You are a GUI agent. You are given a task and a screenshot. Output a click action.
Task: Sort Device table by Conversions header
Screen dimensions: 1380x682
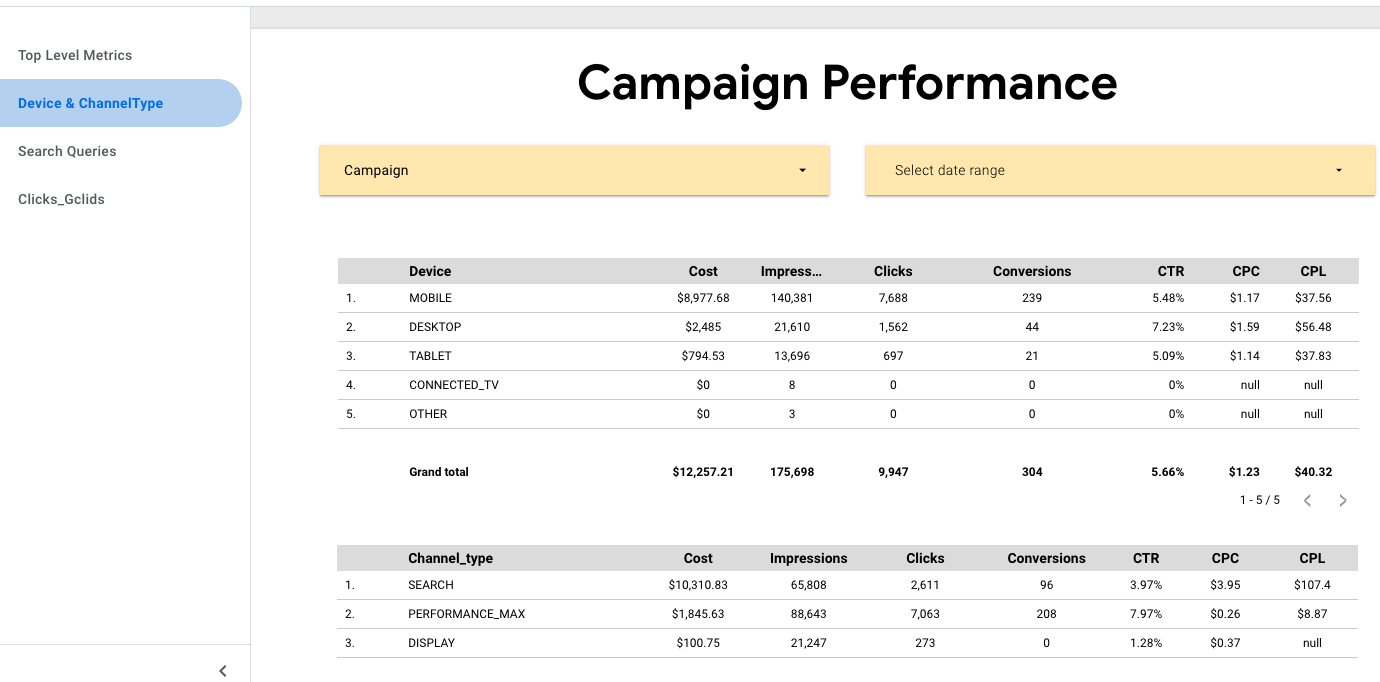(x=1031, y=271)
